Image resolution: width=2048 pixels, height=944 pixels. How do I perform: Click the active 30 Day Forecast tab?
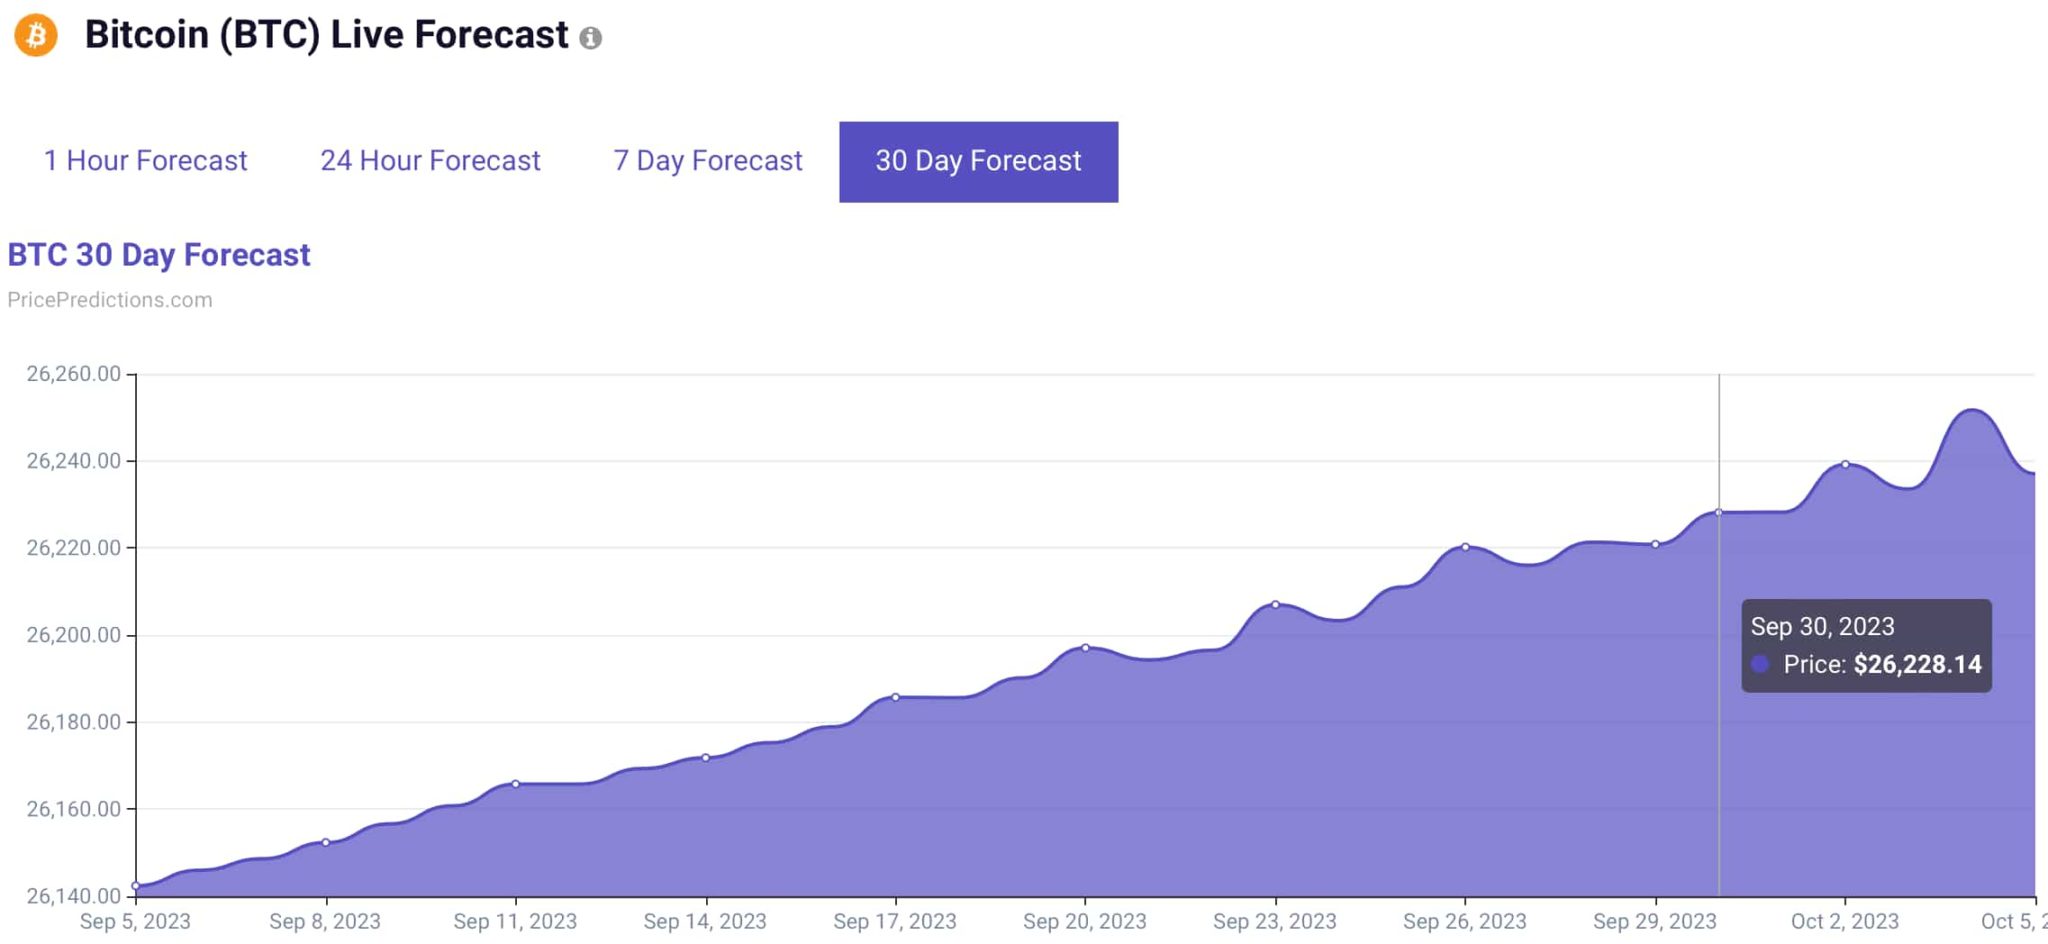978,162
